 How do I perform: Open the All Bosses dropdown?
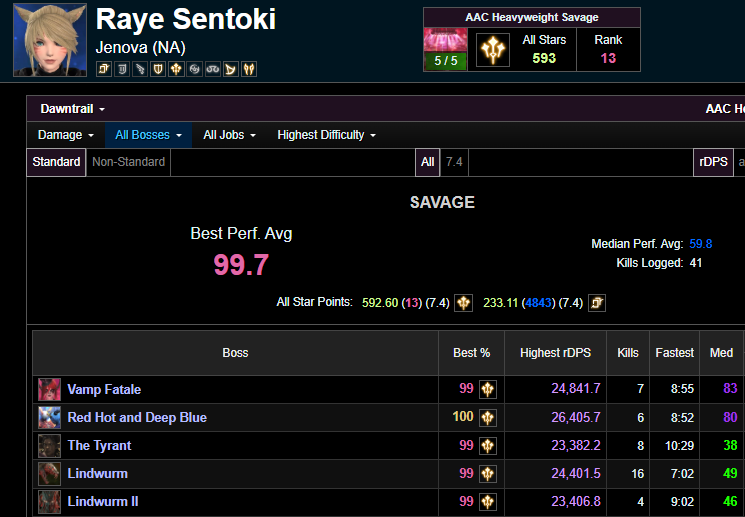point(148,135)
